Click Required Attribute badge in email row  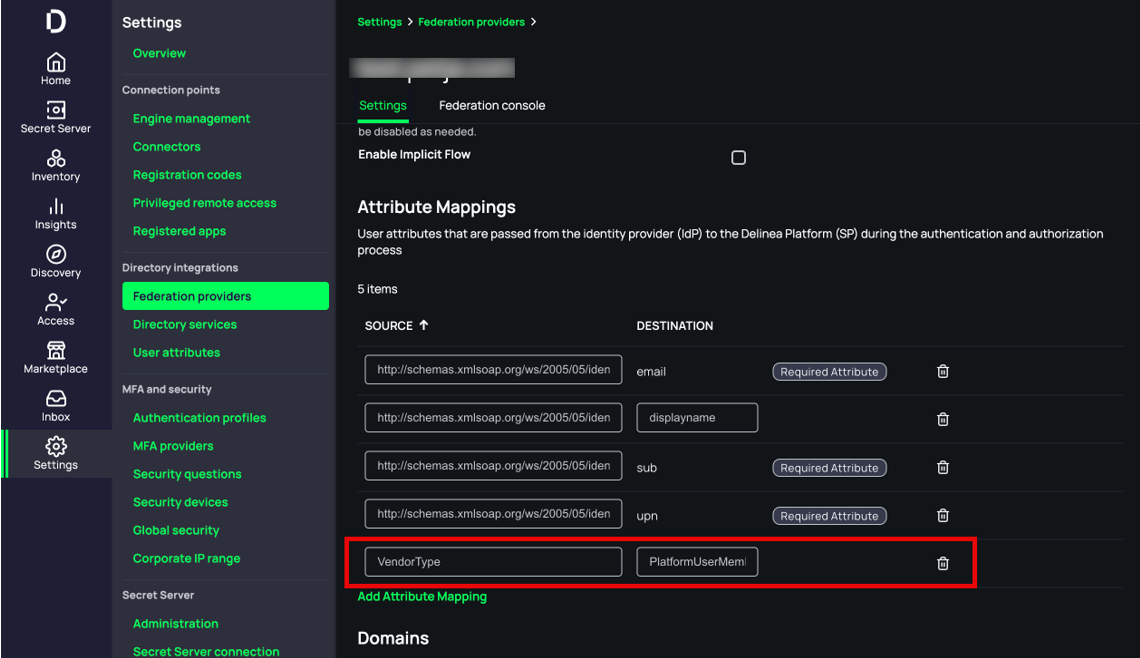click(x=830, y=372)
